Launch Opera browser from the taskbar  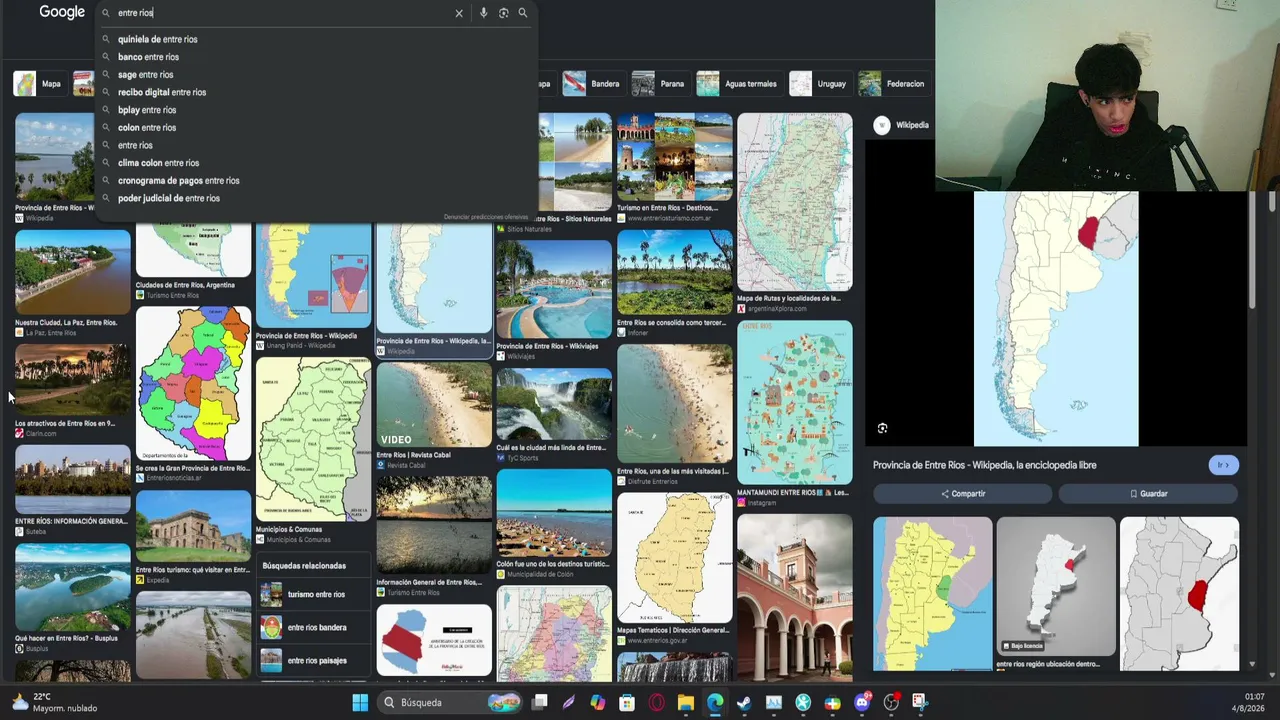[x=656, y=702]
